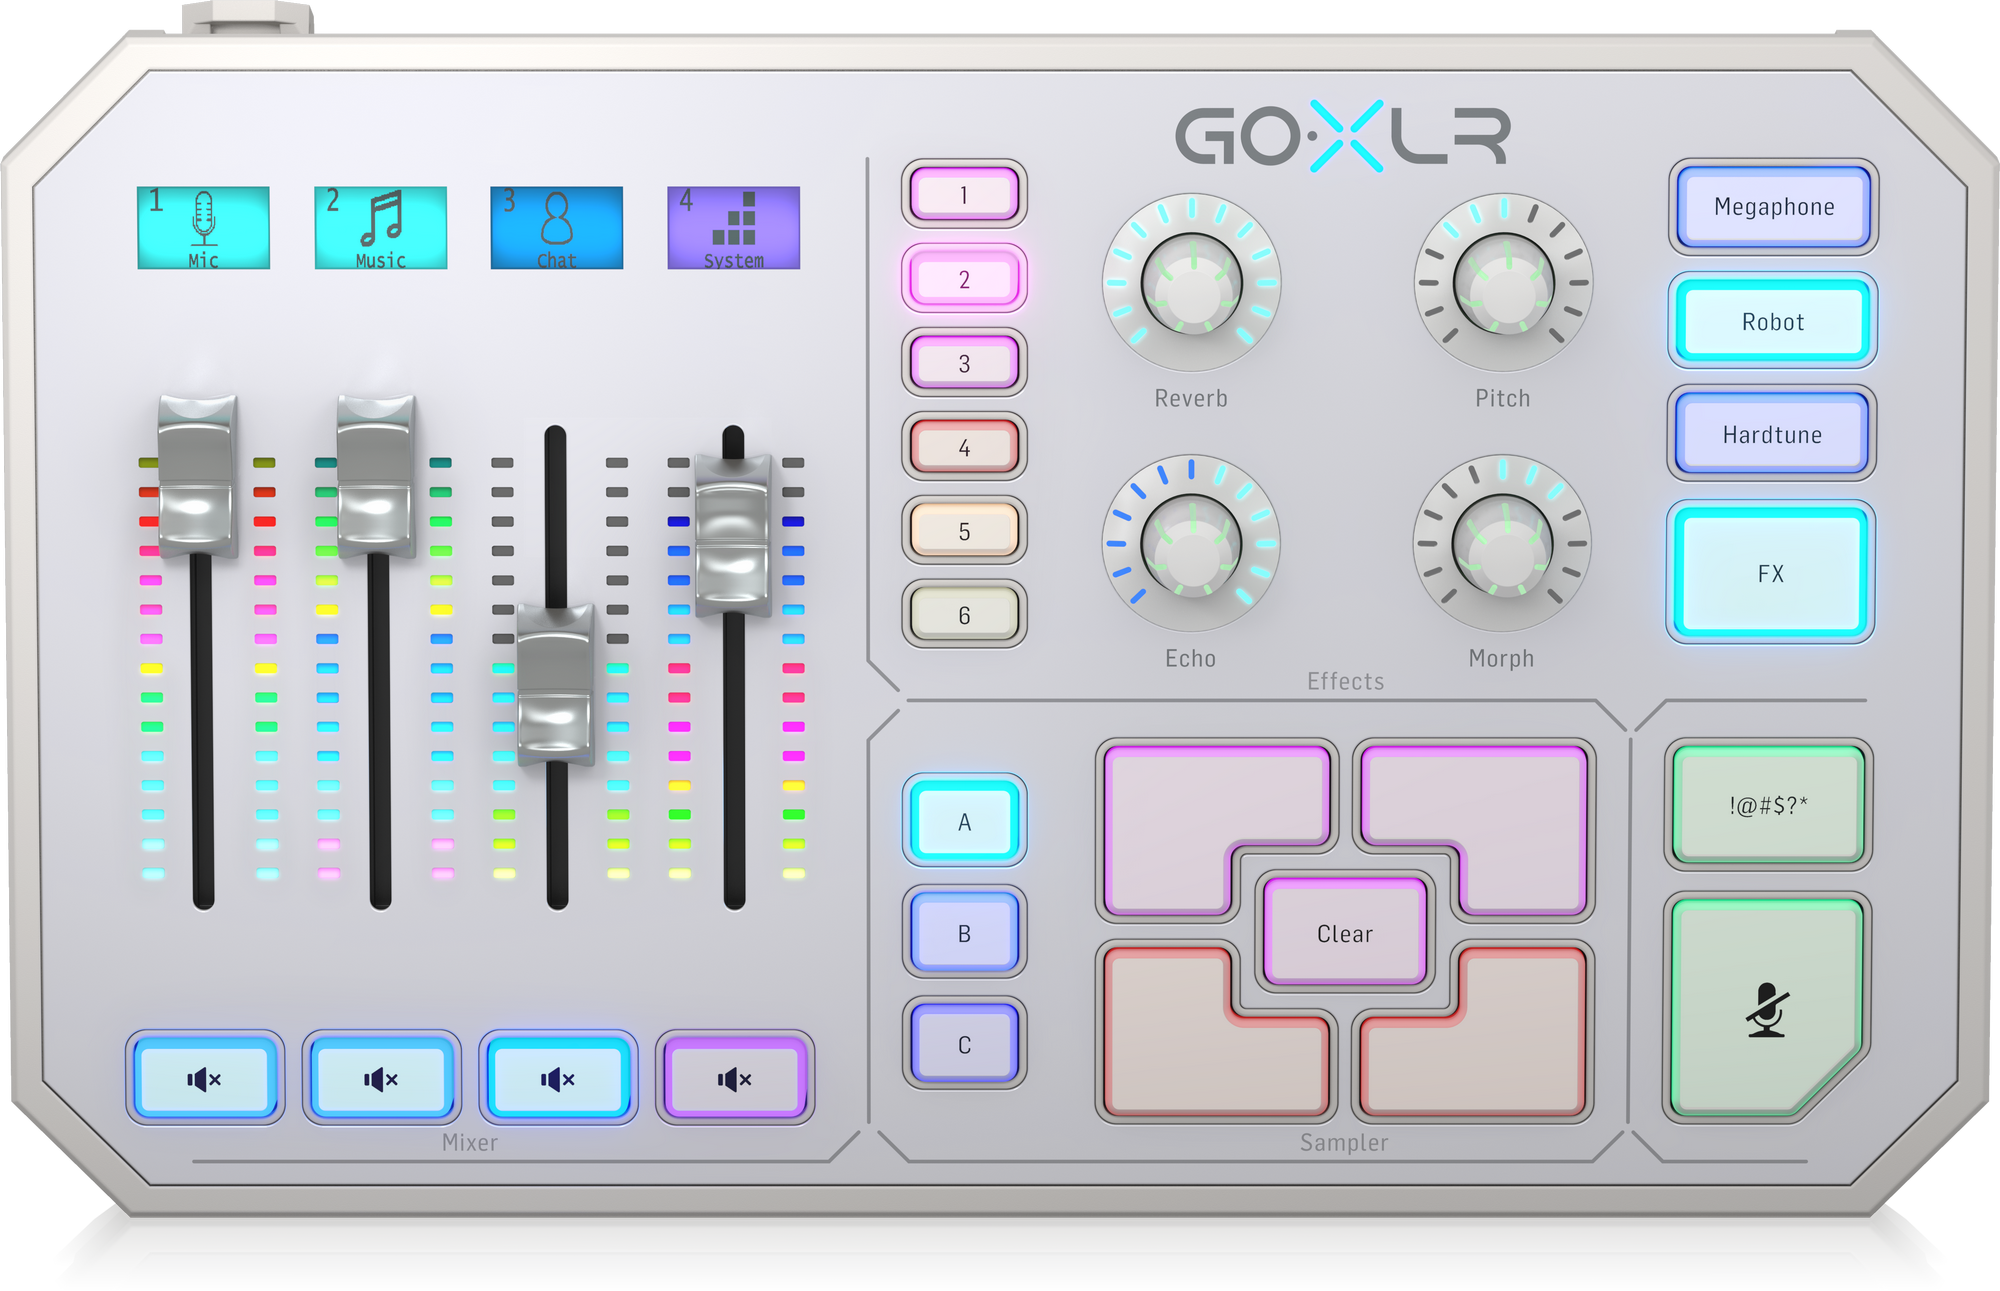Toggle the Hardtune effect button
The height and width of the screenshot is (1291, 2000).
1771,434
